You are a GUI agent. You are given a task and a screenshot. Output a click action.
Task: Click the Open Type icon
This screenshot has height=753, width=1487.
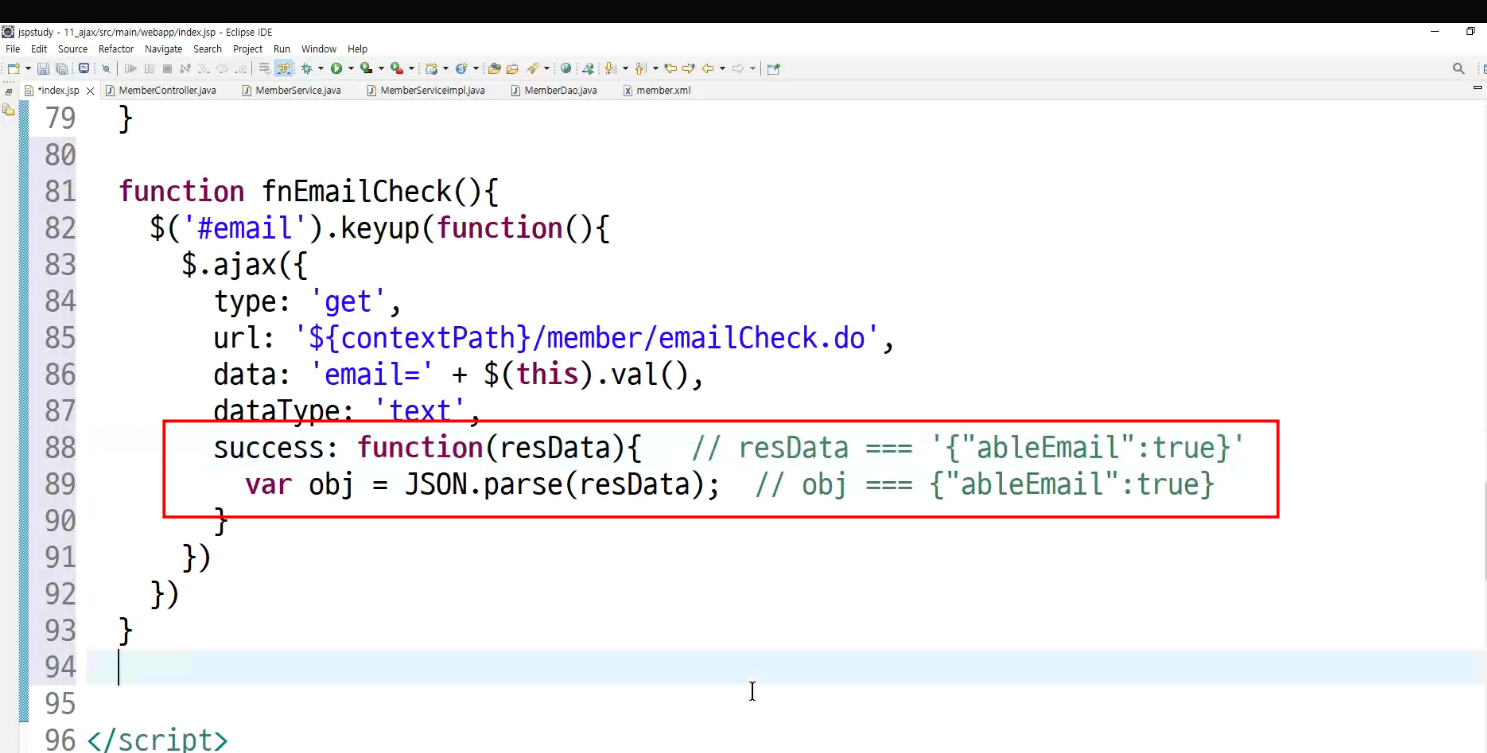[x=494, y=69]
